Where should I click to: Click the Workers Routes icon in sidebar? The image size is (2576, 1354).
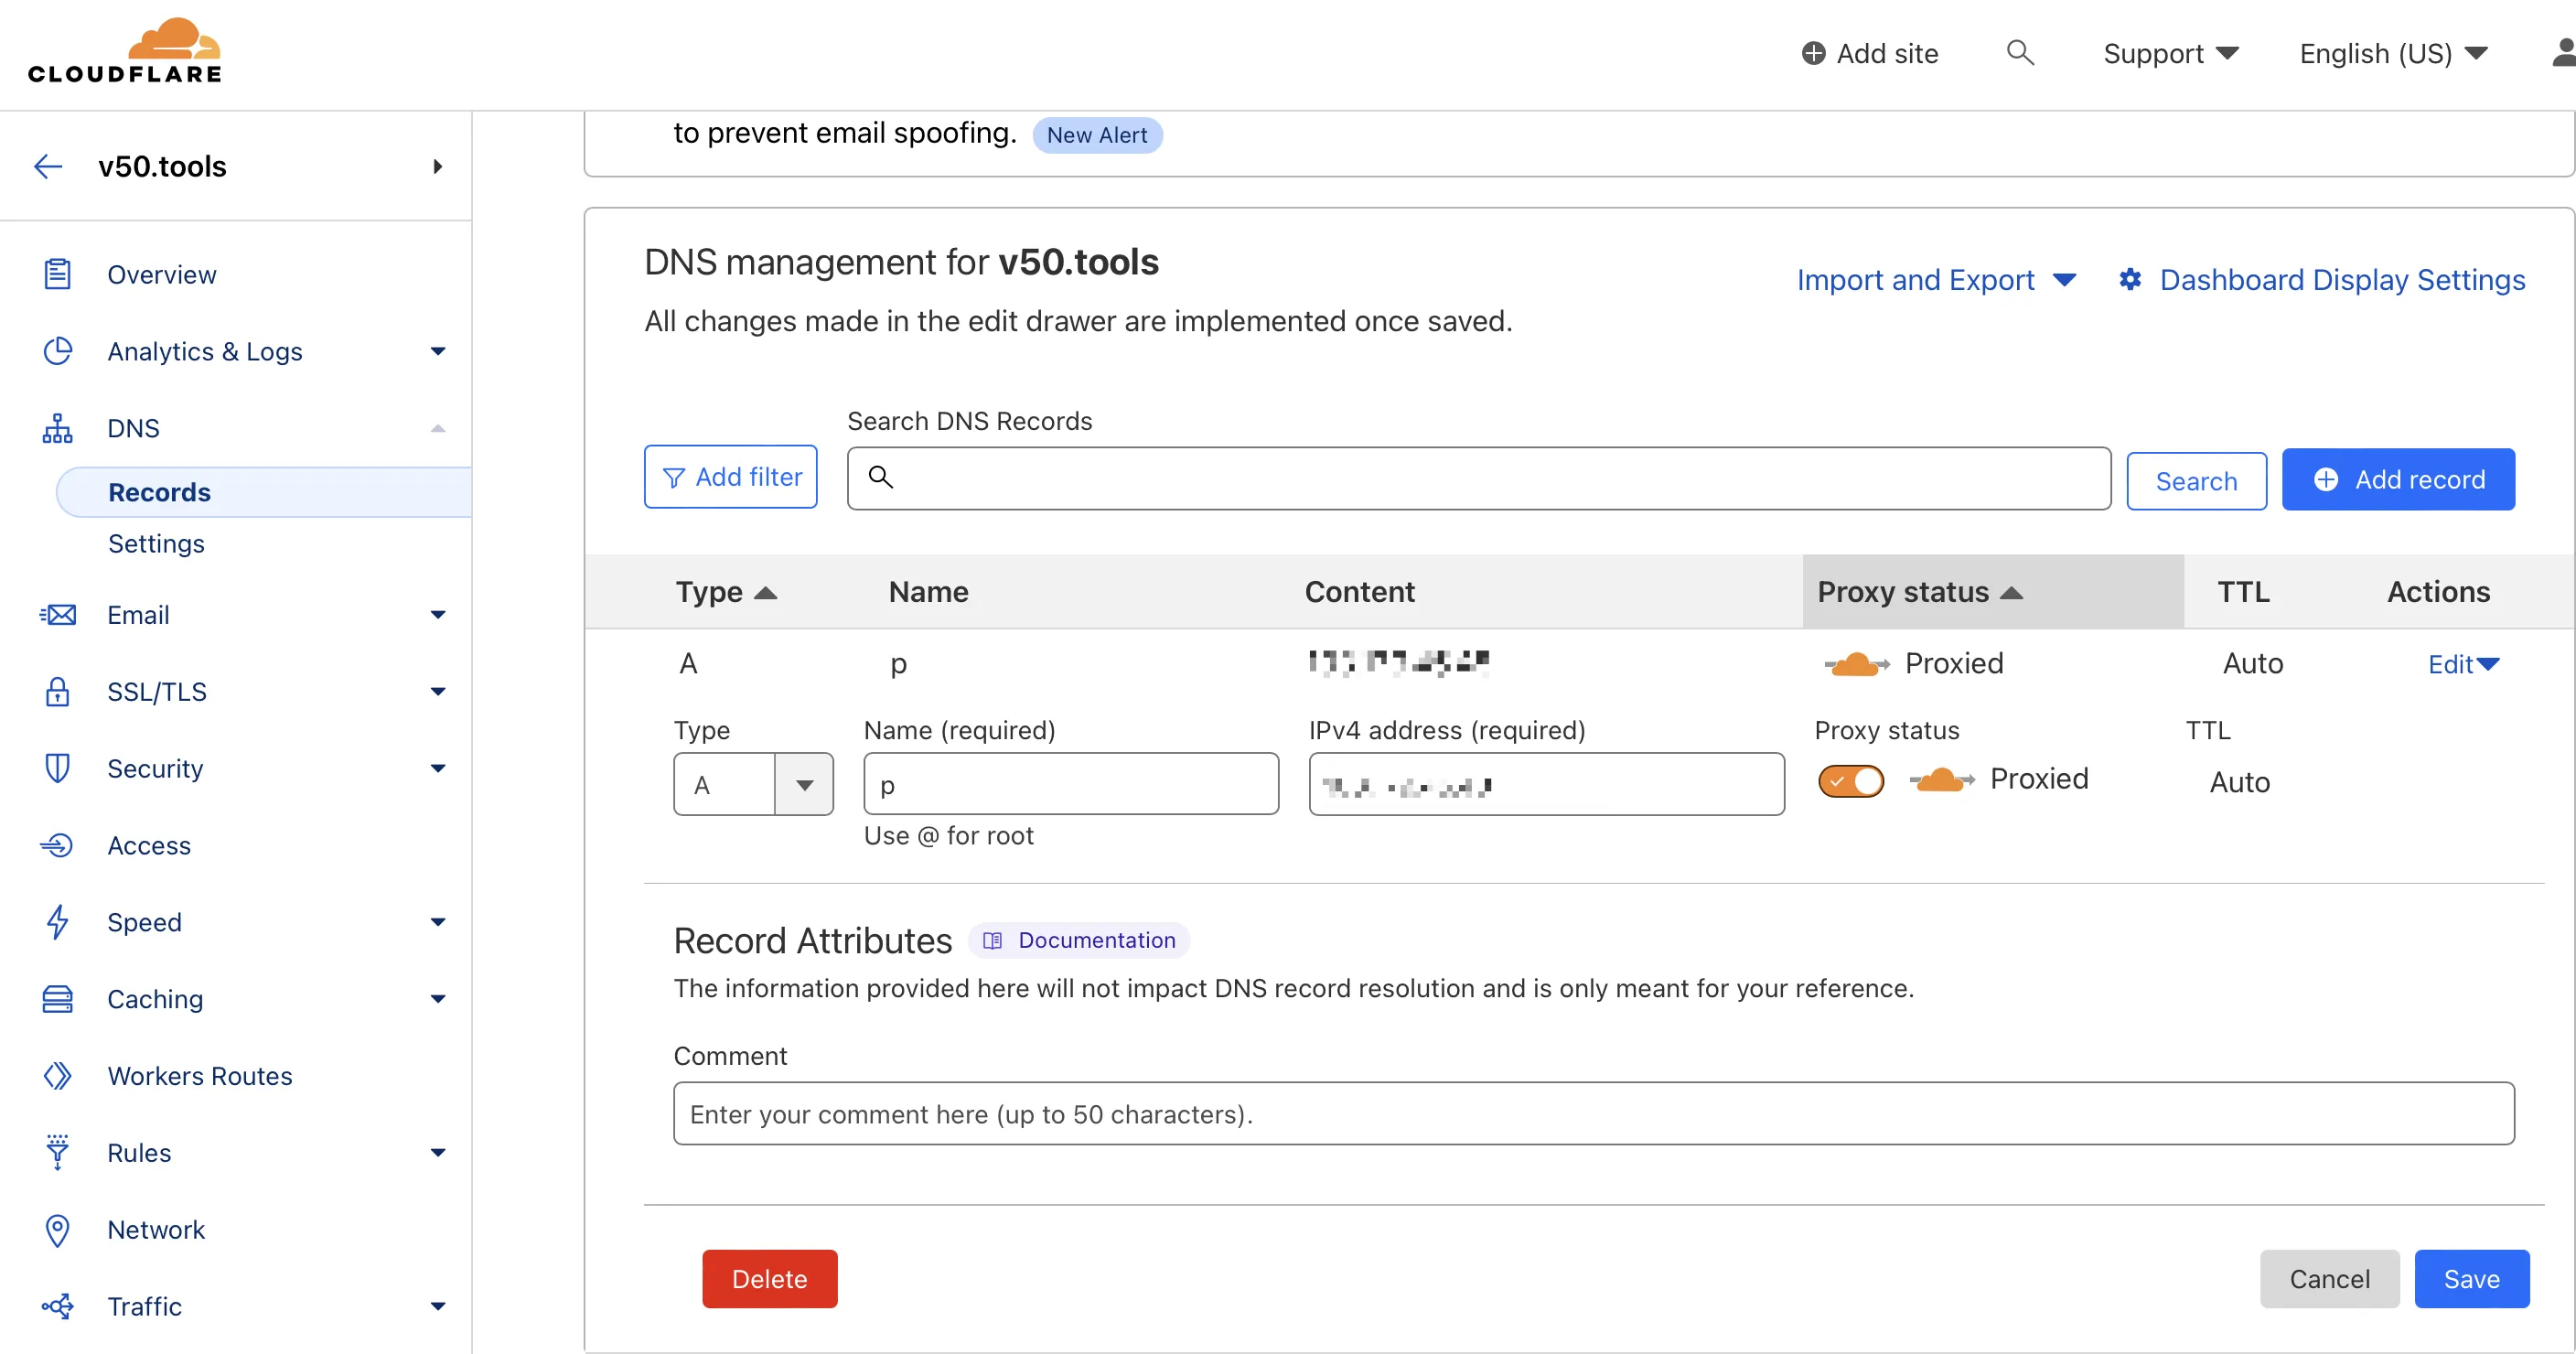pos(57,1076)
